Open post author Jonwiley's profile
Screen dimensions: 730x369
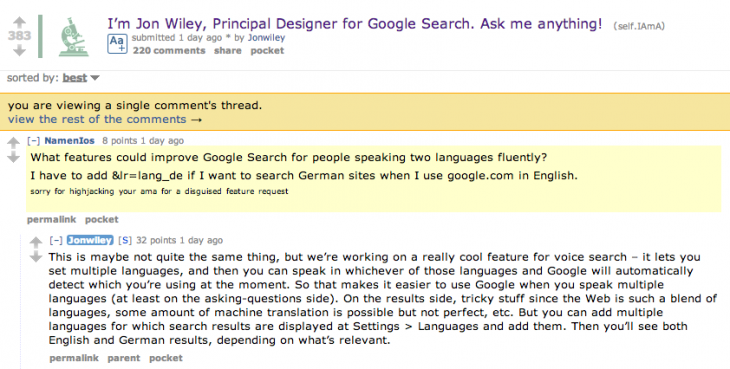pos(266,38)
